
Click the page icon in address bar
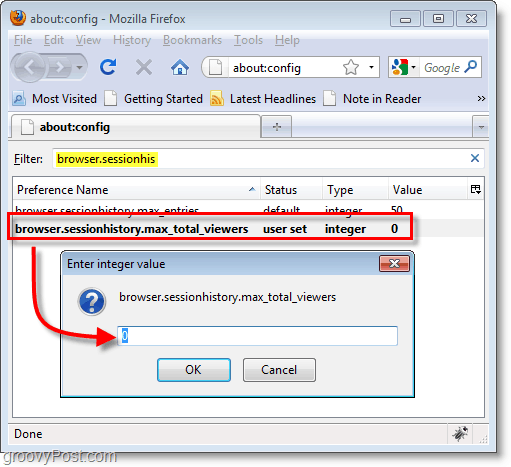(x=215, y=68)
